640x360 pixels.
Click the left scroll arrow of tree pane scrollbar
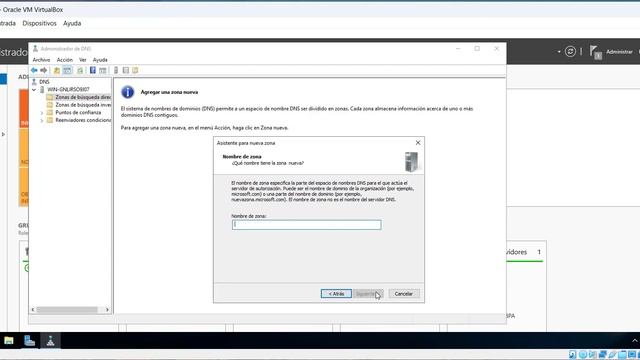pyautogui.click(x=33, y=310)
